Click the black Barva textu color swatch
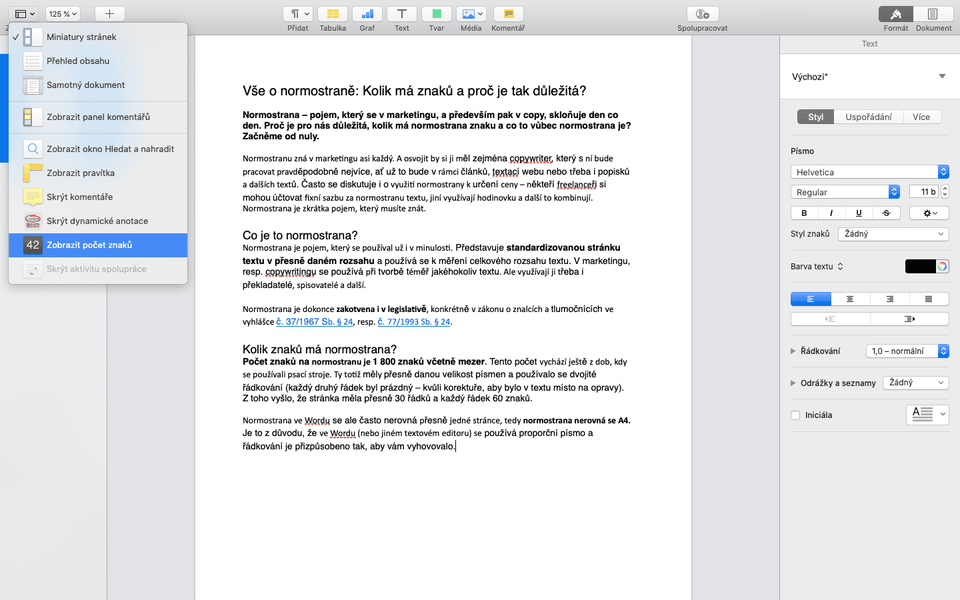This screenshot has height=600, width=960. (920, 266)
